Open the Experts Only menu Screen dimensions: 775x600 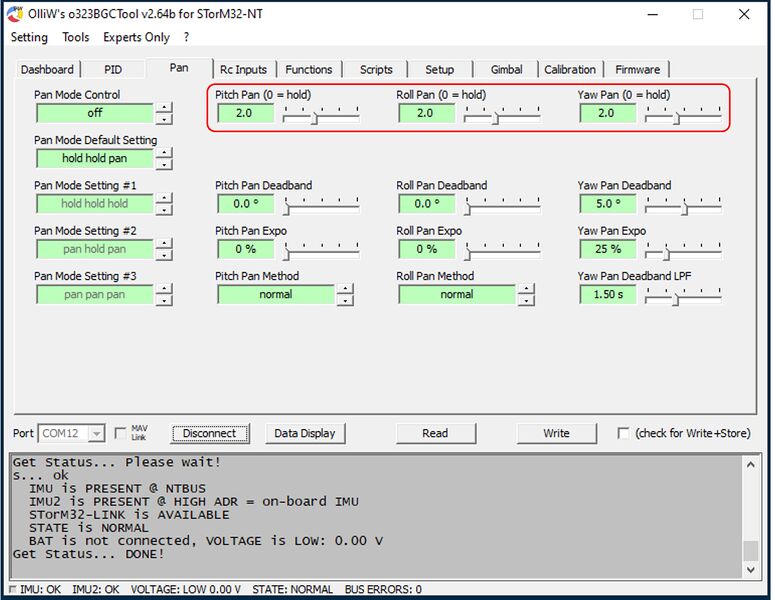[x=136, y=37]
